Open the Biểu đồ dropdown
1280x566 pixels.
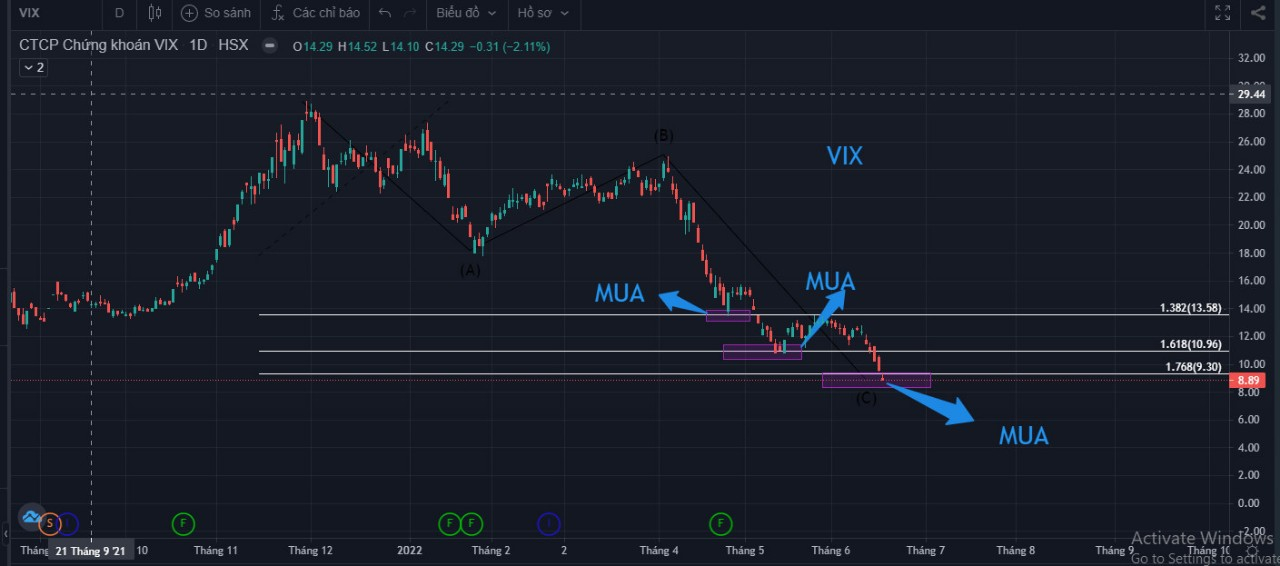(464, 13)
